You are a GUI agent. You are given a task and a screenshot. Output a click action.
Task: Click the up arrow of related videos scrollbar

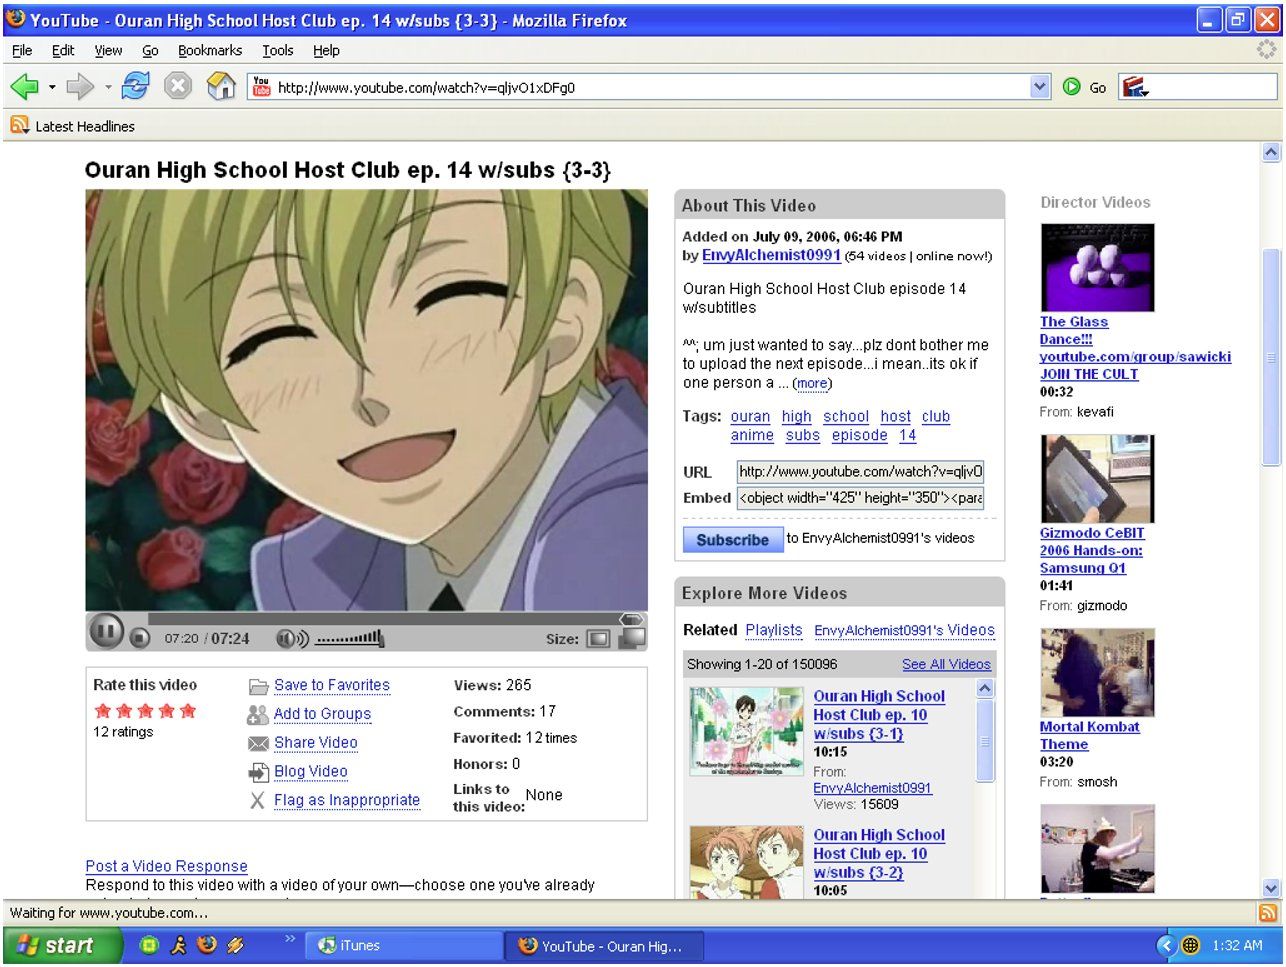tap(985, 688)
